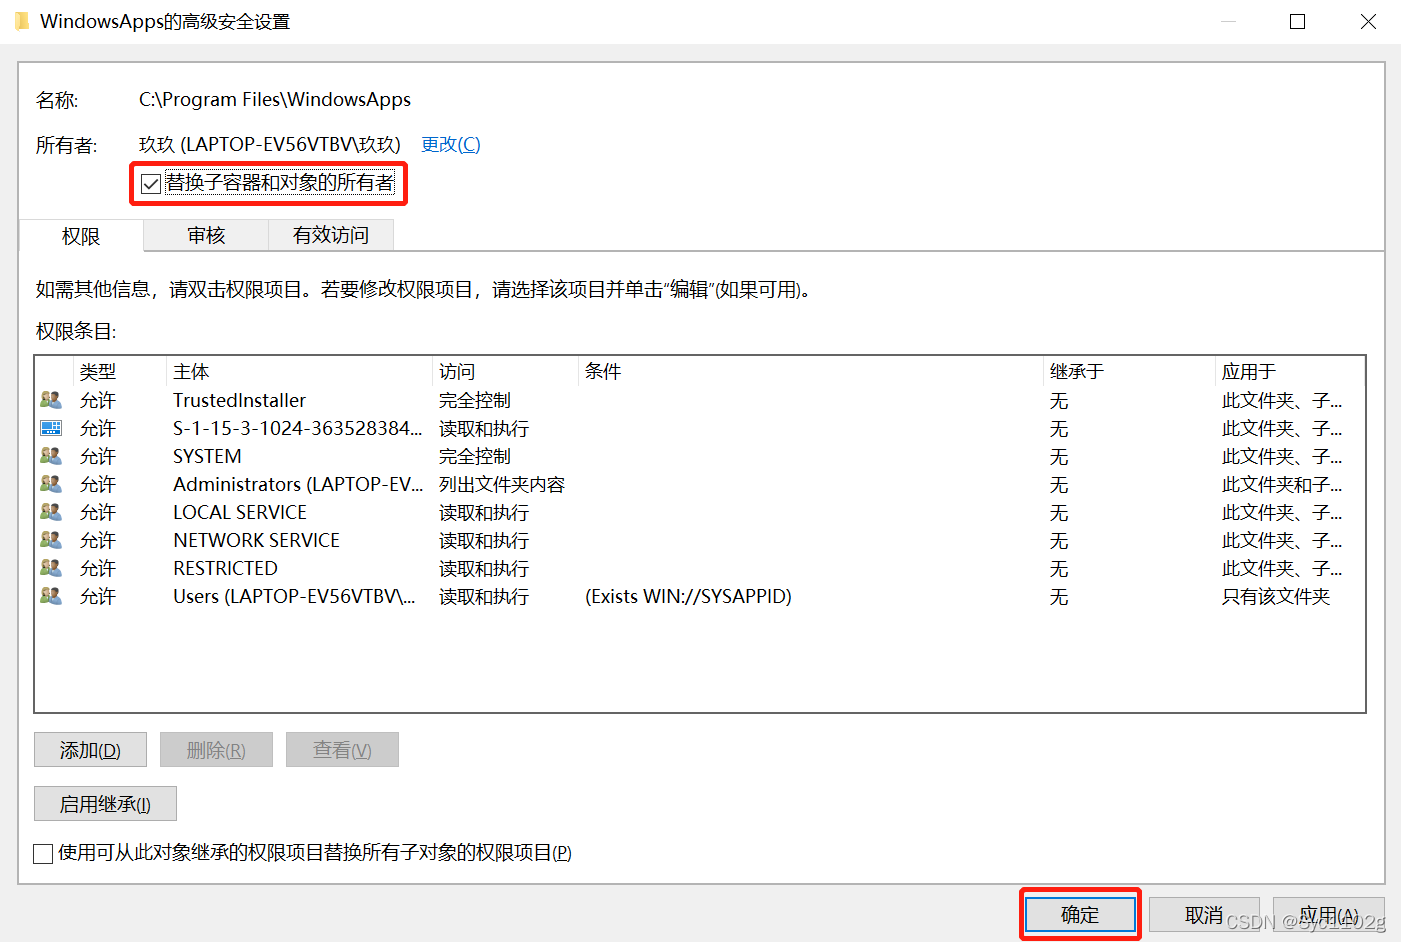Open the 有效访问 tab
The width and height of the screenshot is (1401, 942).
point(331,235)
